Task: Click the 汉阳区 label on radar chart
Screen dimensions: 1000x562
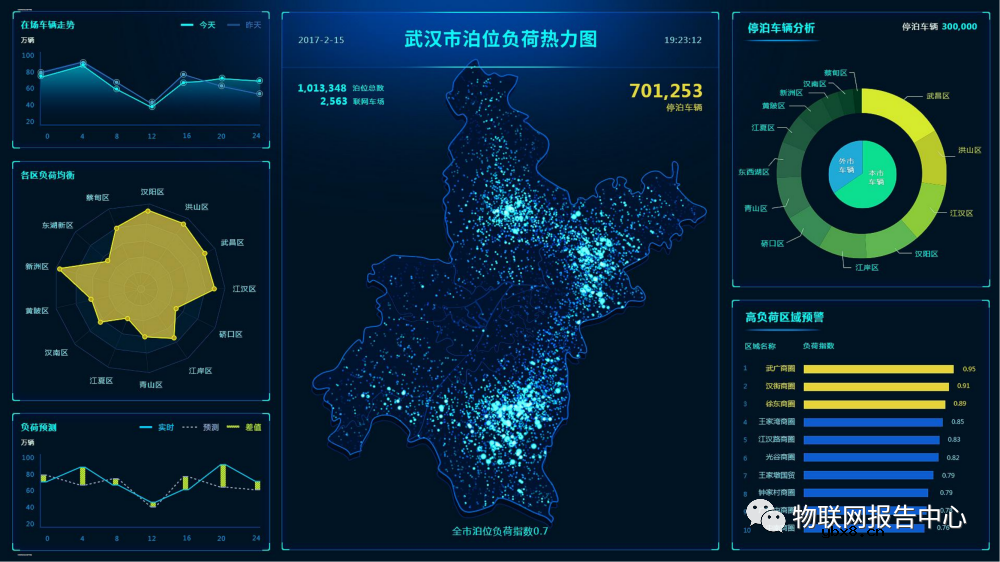Action: point(152,191)
